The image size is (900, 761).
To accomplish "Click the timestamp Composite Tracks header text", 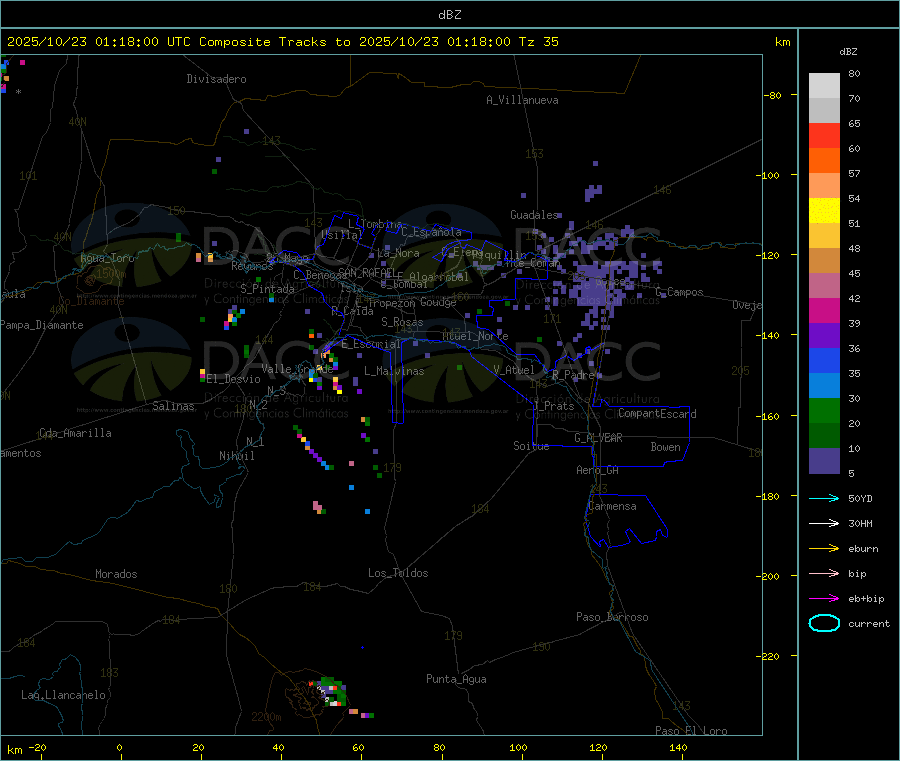I will tap(283, 42).
